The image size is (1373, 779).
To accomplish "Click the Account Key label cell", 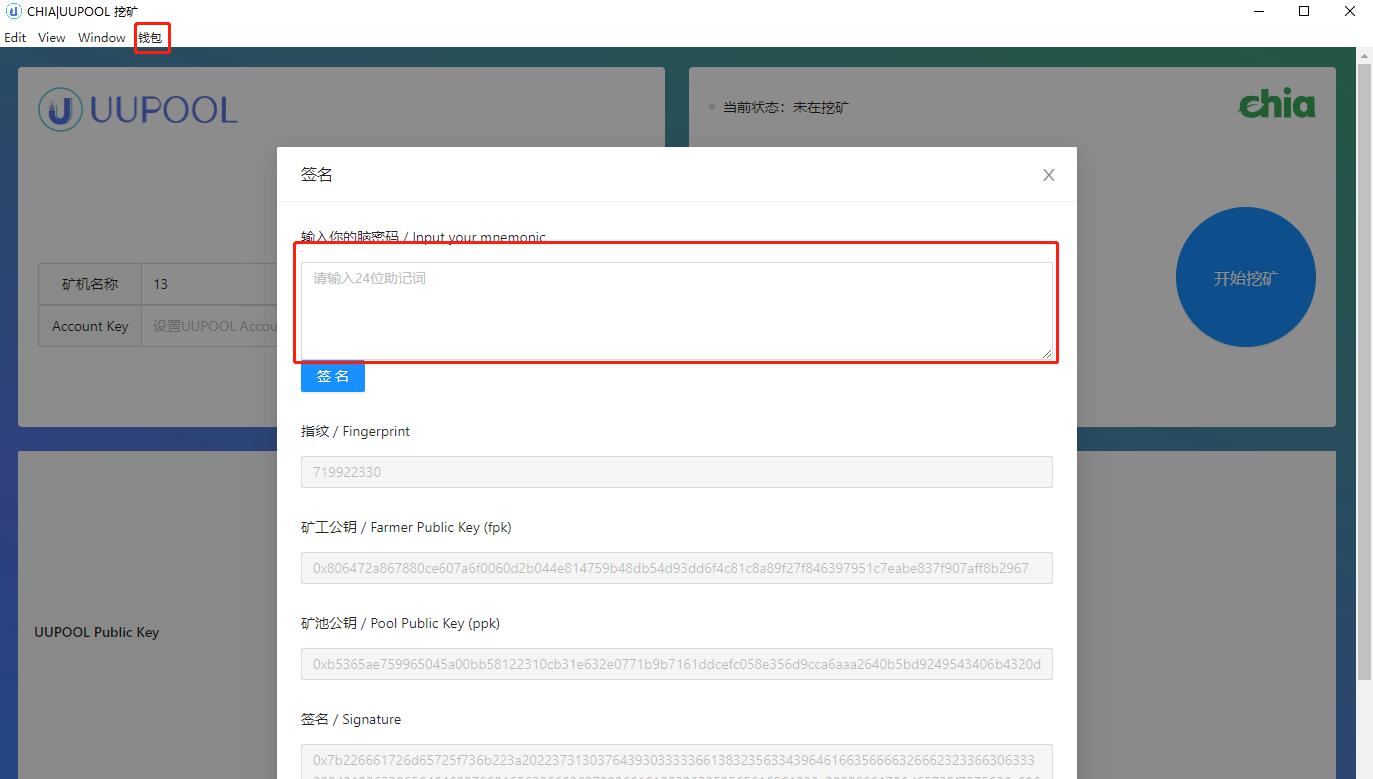I will (x=90, y=326).
